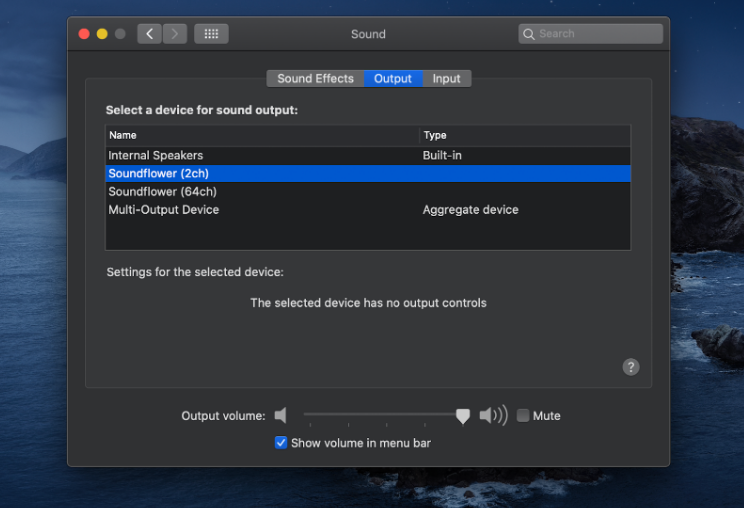Open the help question mark button
Image resolution: width=744 pixels, height=508 pixels.
pos(631,367)
